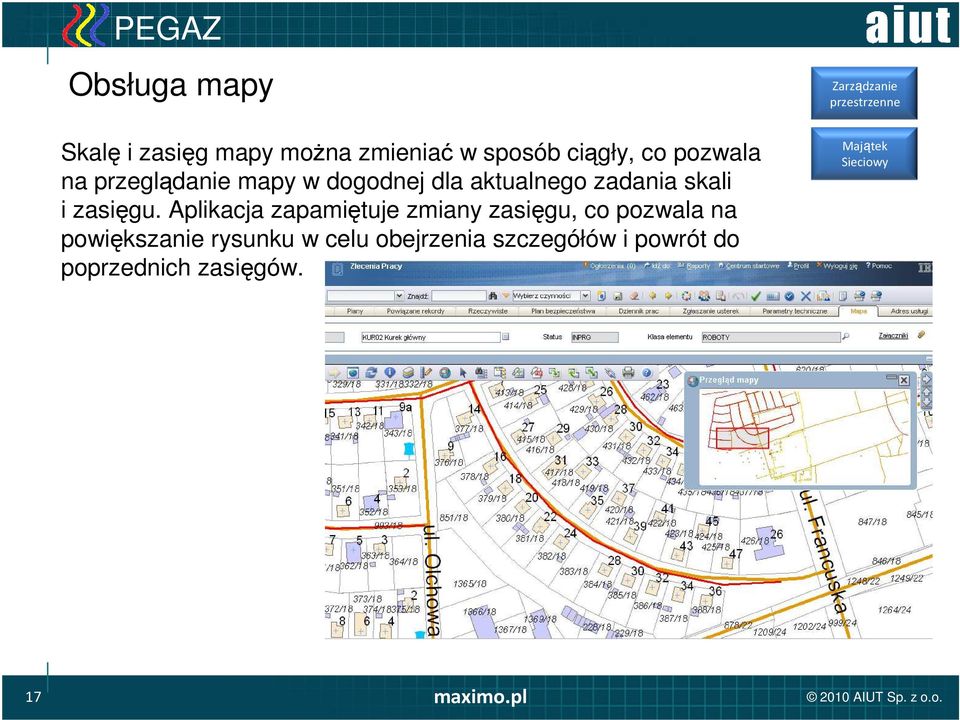Viewport: 960px width, 720px height.
Task: Click the last printer icon in the top toolbar
Action: [x=876, y=296]
